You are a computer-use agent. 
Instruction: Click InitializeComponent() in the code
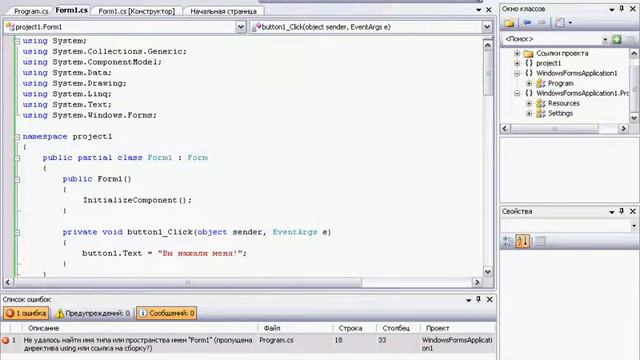pyautogui.click(x=137, y=200)
